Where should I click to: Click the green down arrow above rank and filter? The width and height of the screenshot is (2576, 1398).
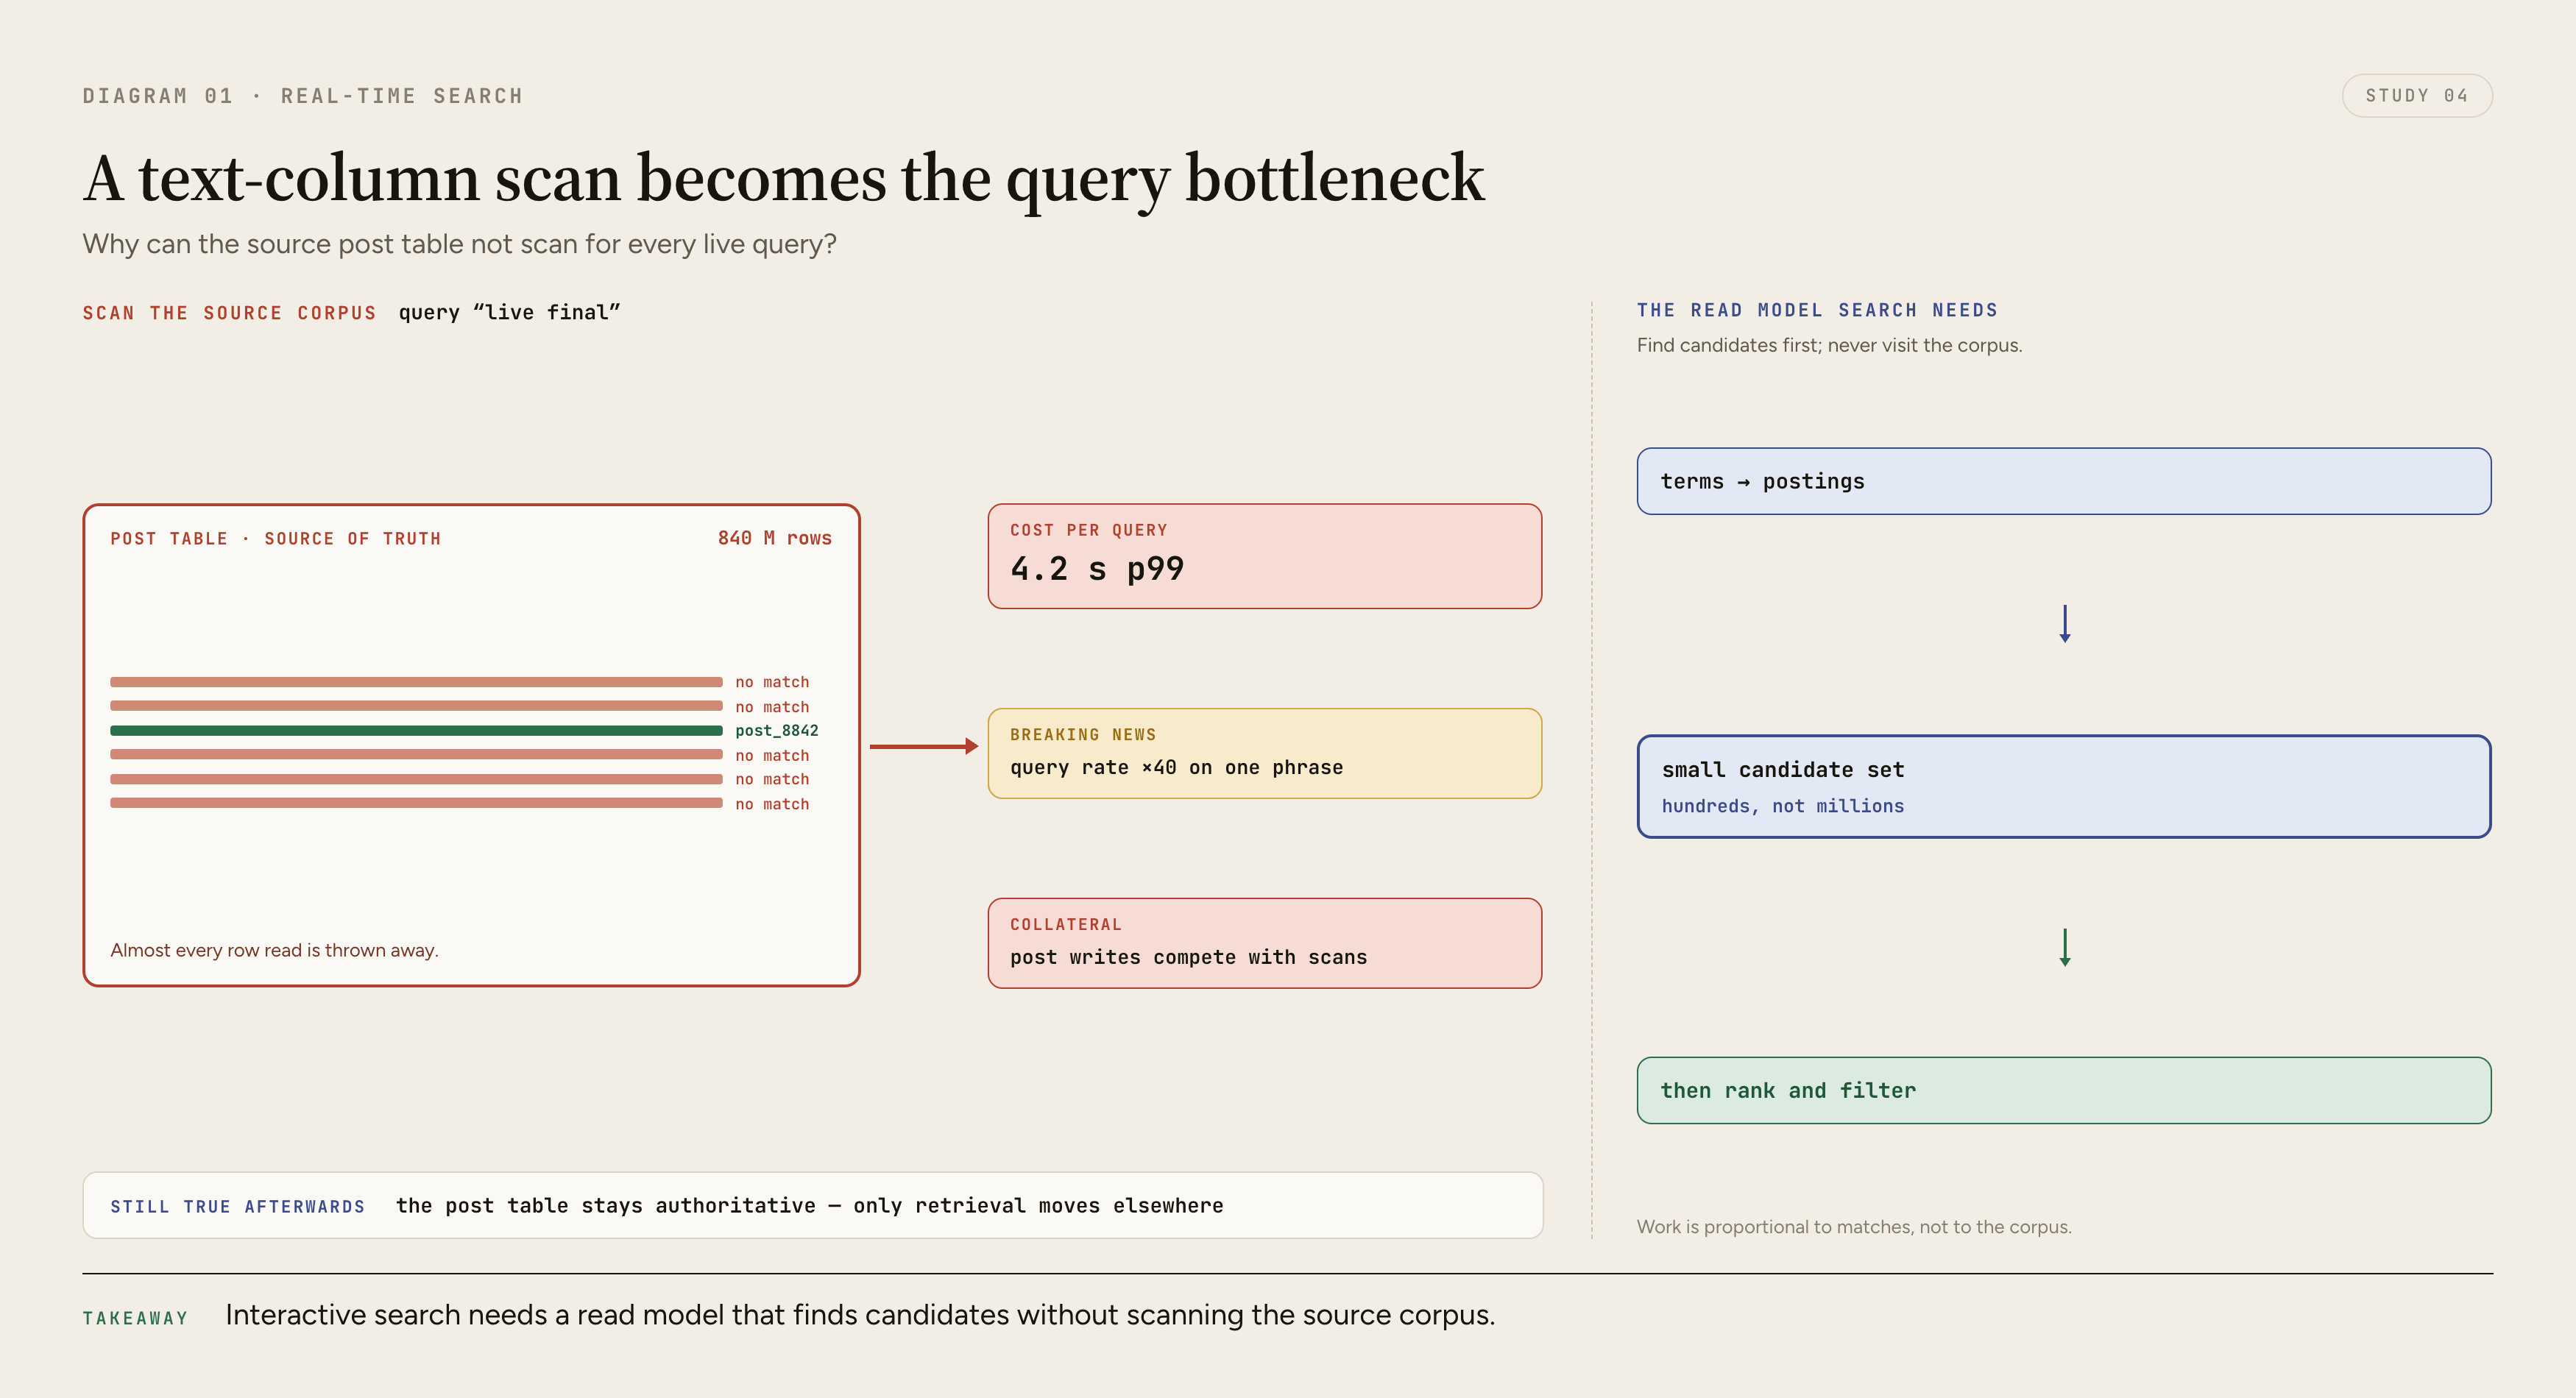coord(2064,948)
